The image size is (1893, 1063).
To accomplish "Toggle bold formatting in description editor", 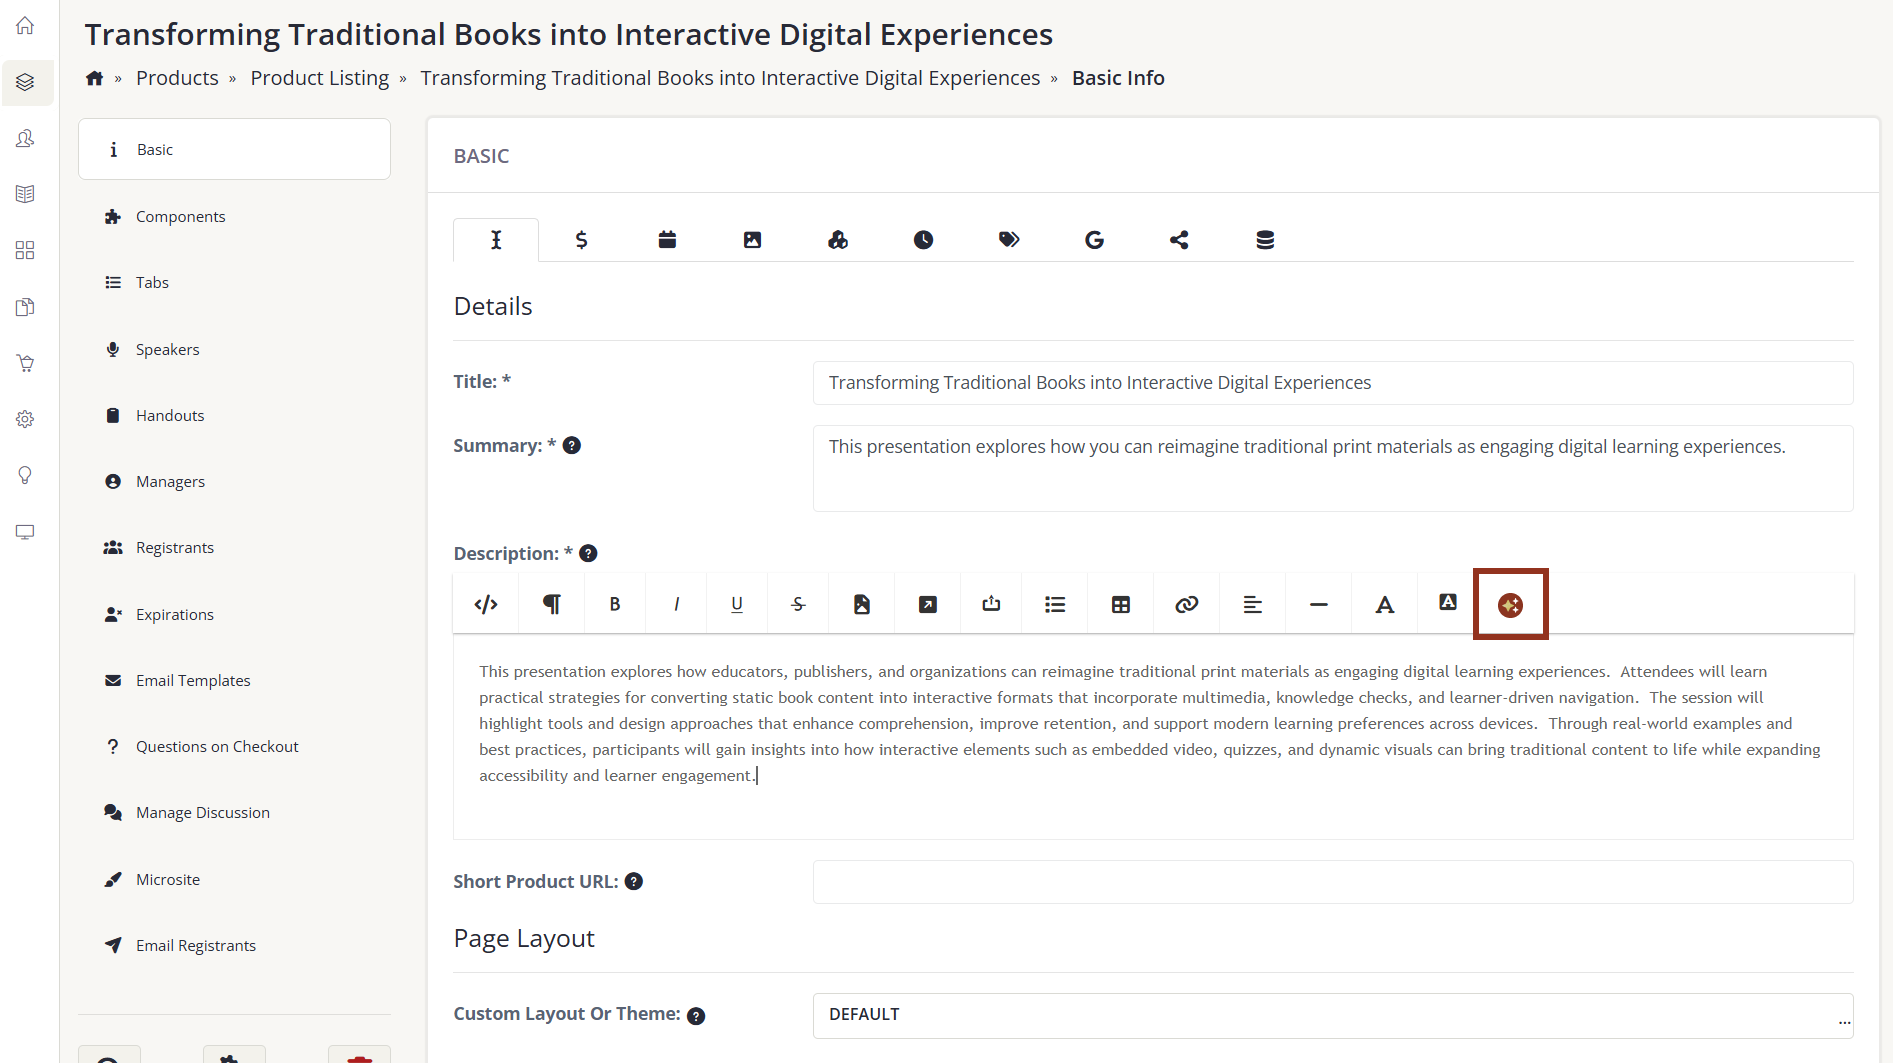I will click(614, 604).
